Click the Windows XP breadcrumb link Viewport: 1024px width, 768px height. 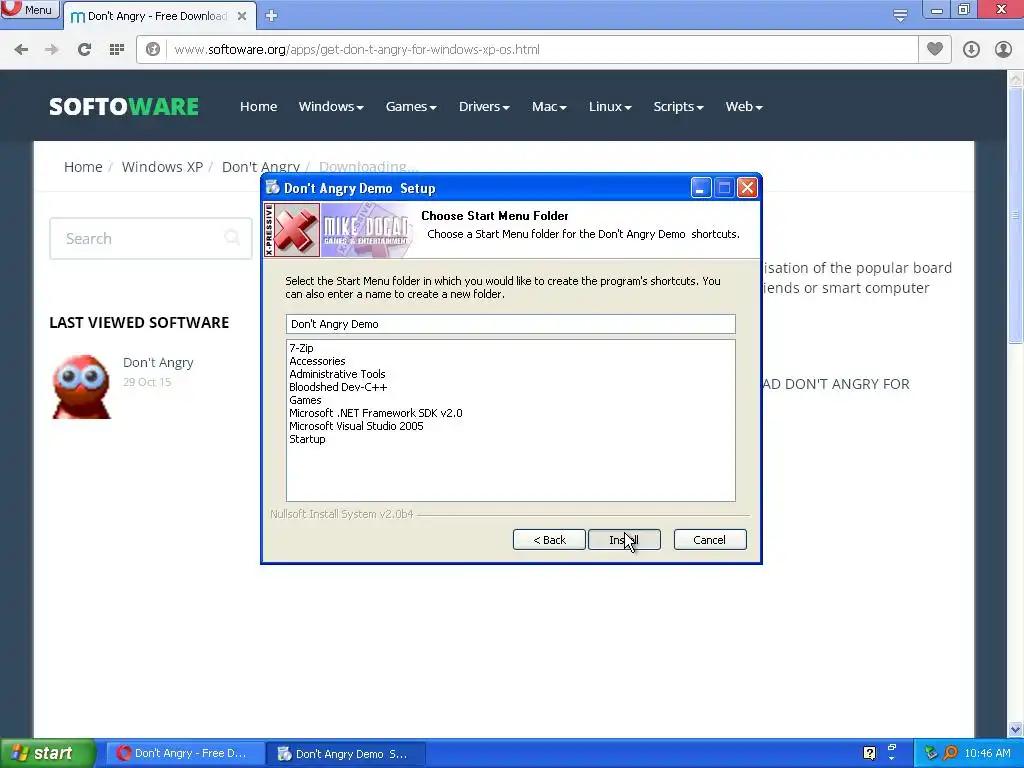tap(162, 167)
